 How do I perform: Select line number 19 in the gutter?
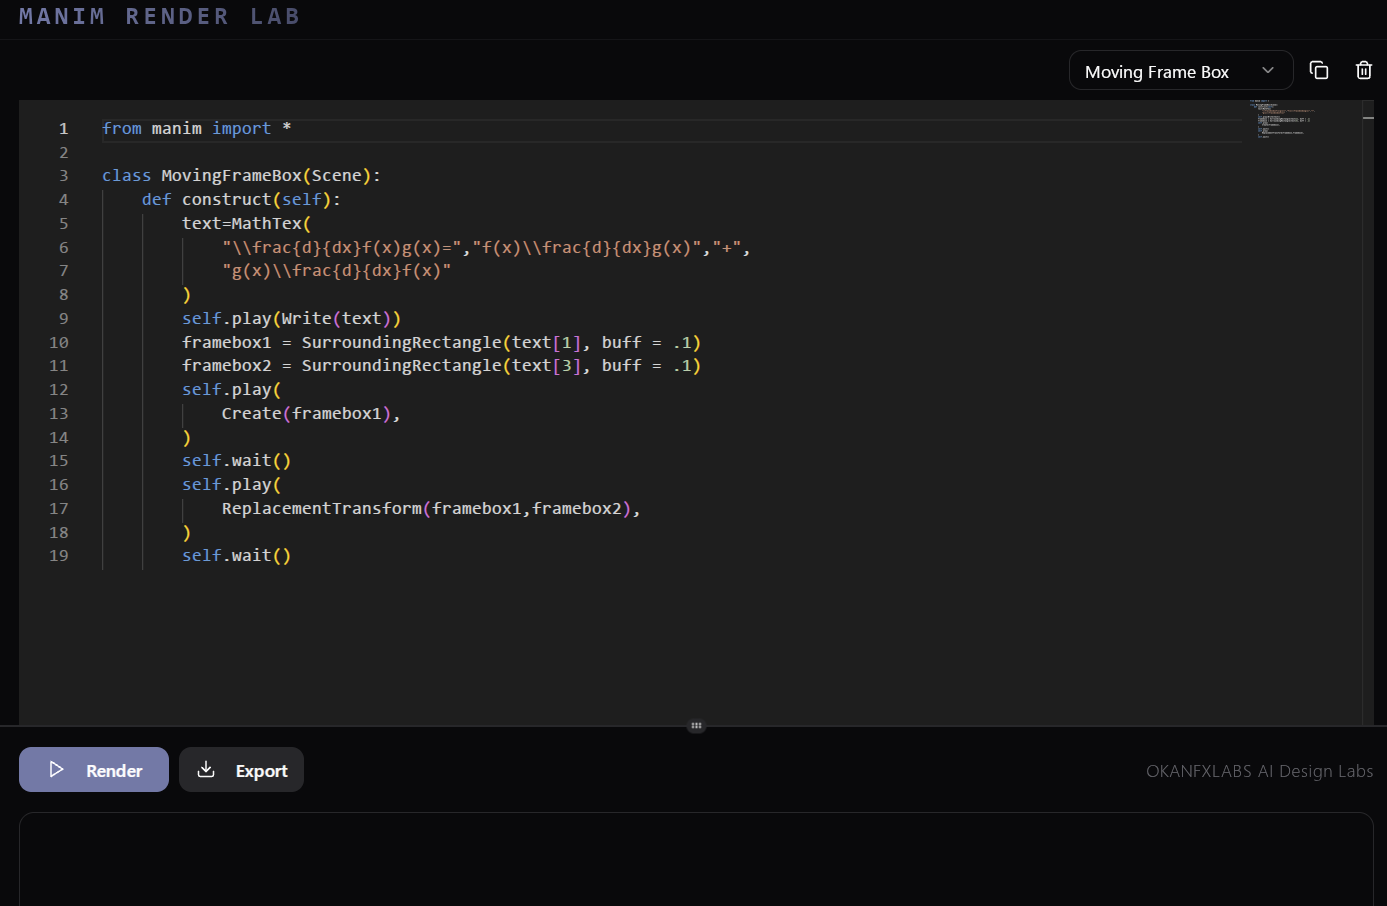point(59,556)
